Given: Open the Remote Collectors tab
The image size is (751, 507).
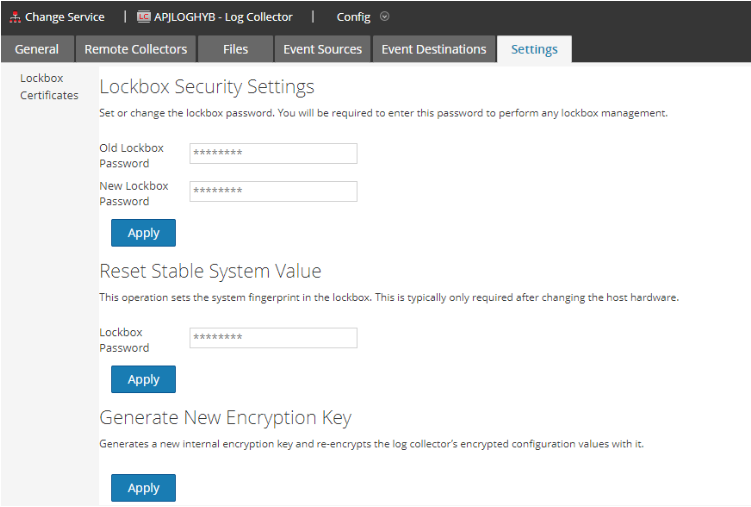Looking at the screenshot, I should click(135, 49).
